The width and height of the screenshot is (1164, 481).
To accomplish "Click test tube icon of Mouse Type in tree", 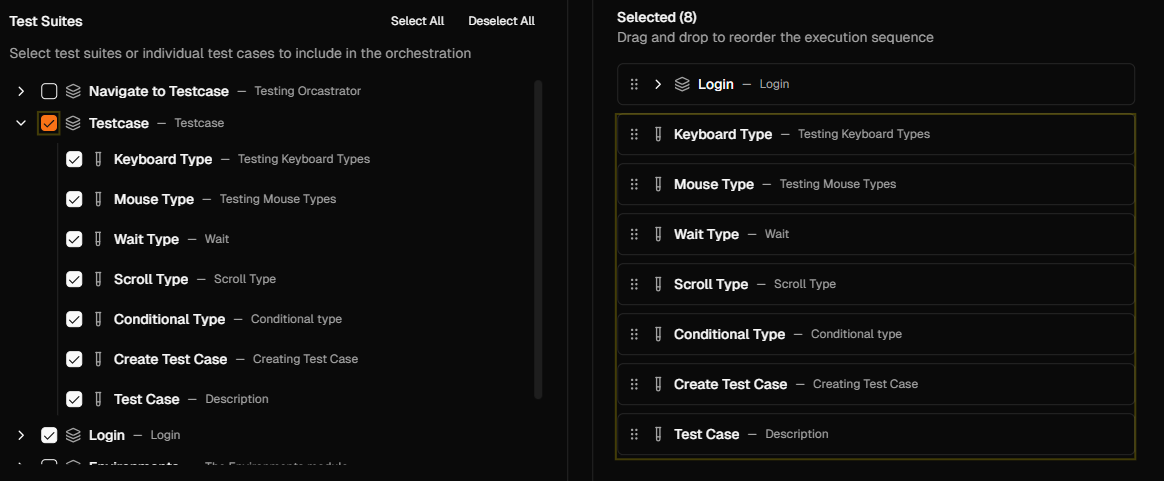I will 98,200.
